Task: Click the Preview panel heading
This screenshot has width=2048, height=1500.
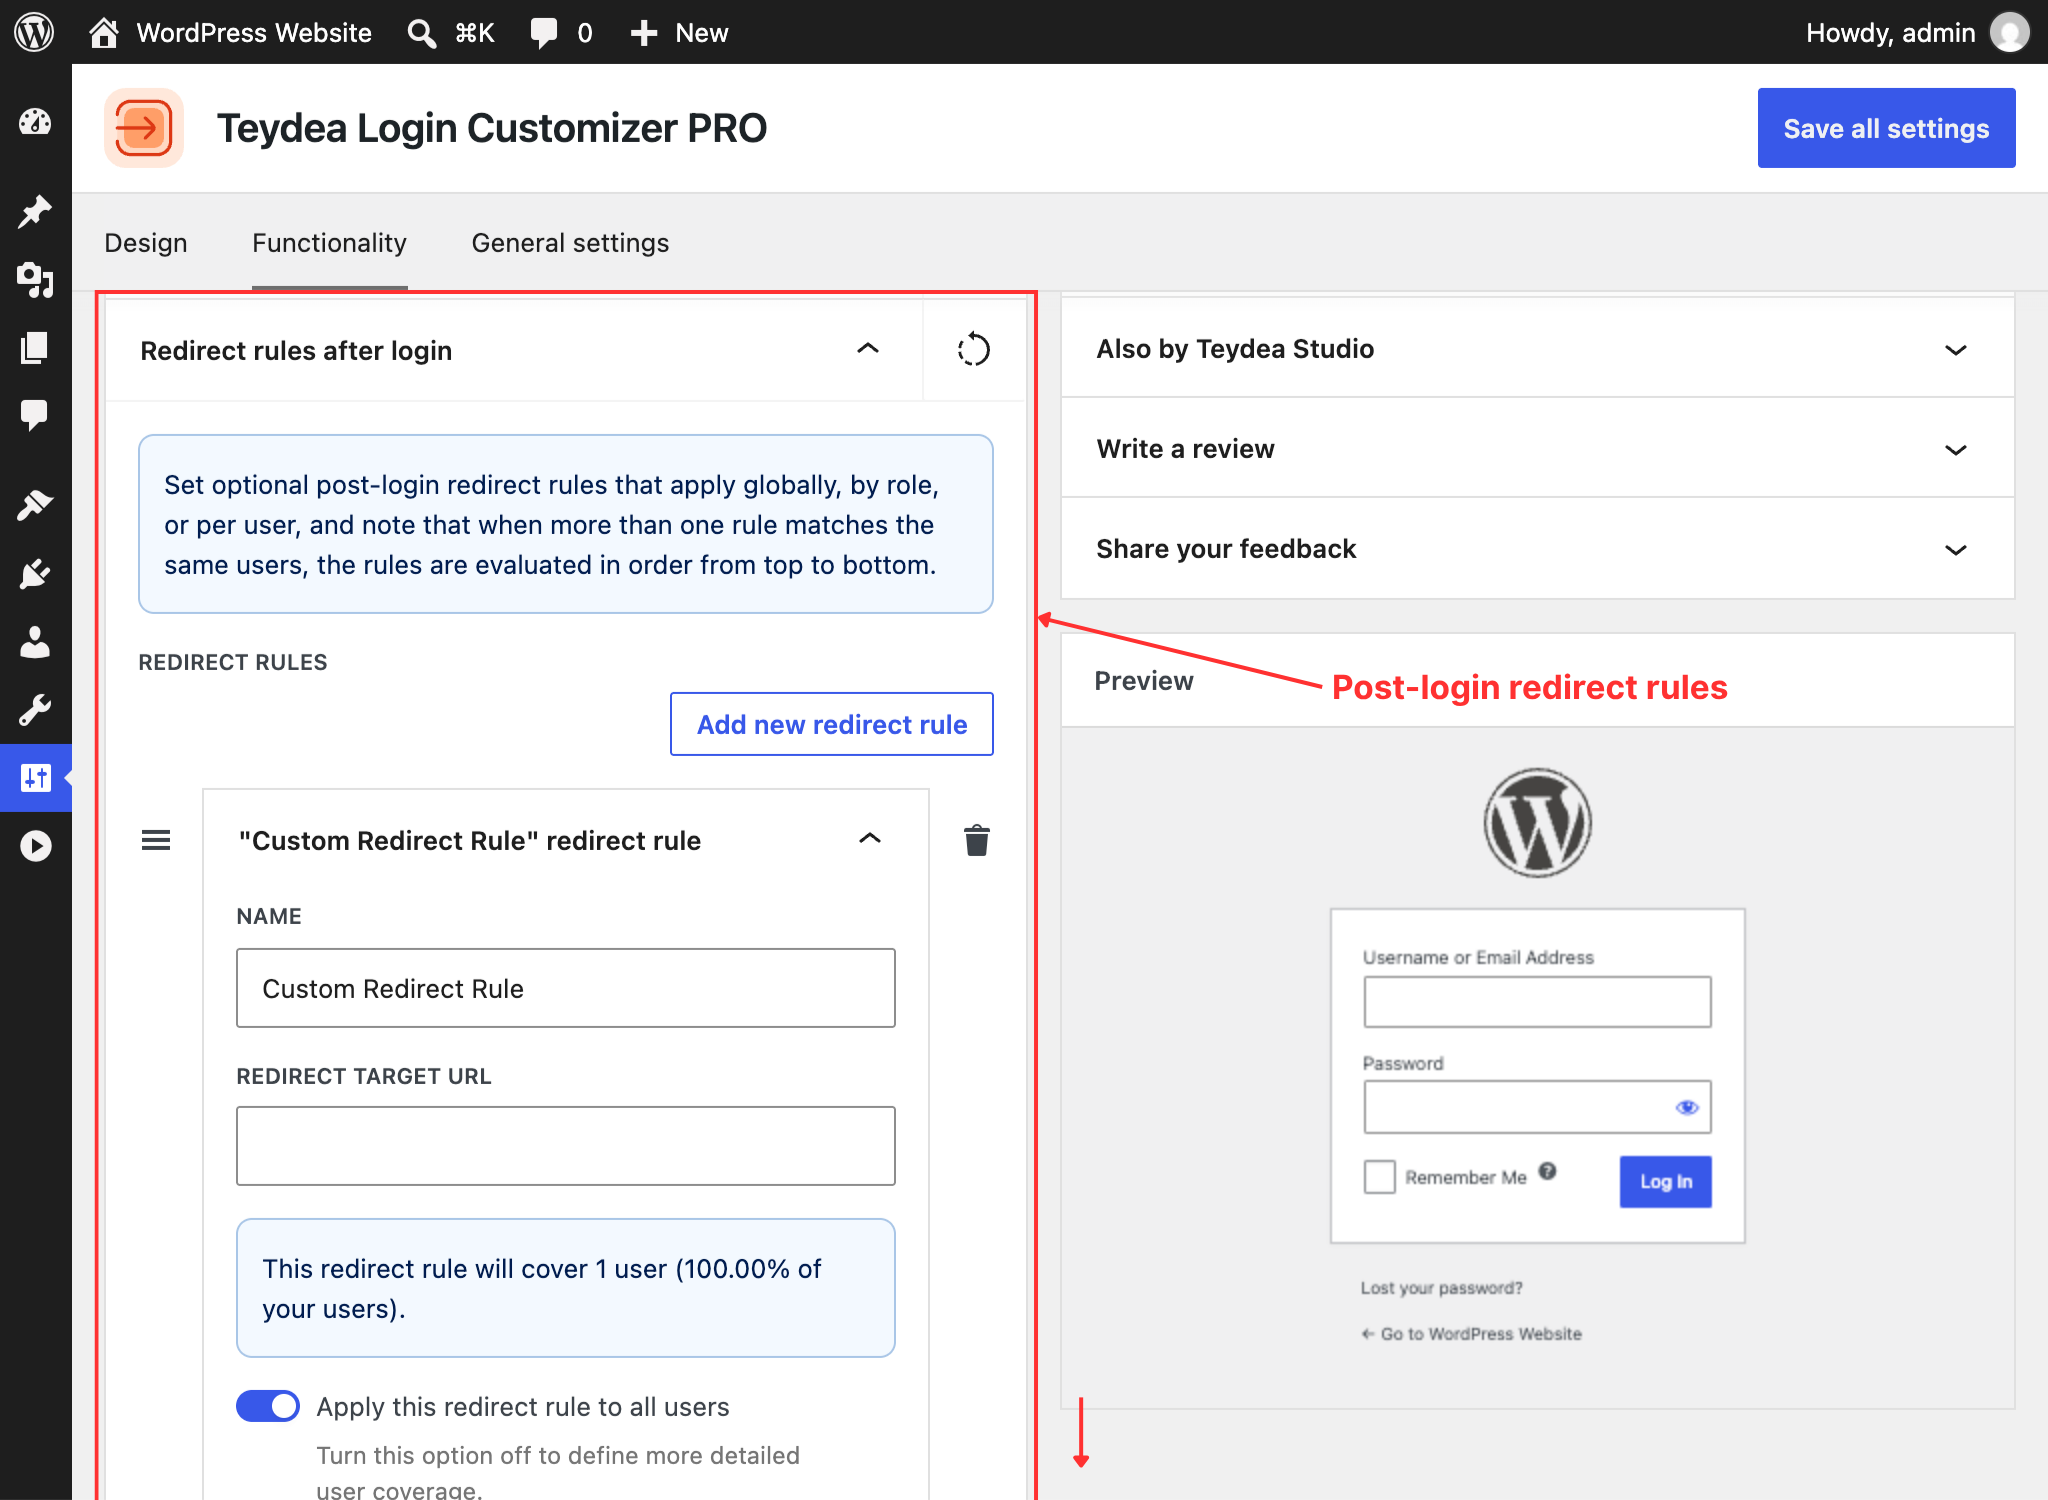Action: click(1144, 681)
